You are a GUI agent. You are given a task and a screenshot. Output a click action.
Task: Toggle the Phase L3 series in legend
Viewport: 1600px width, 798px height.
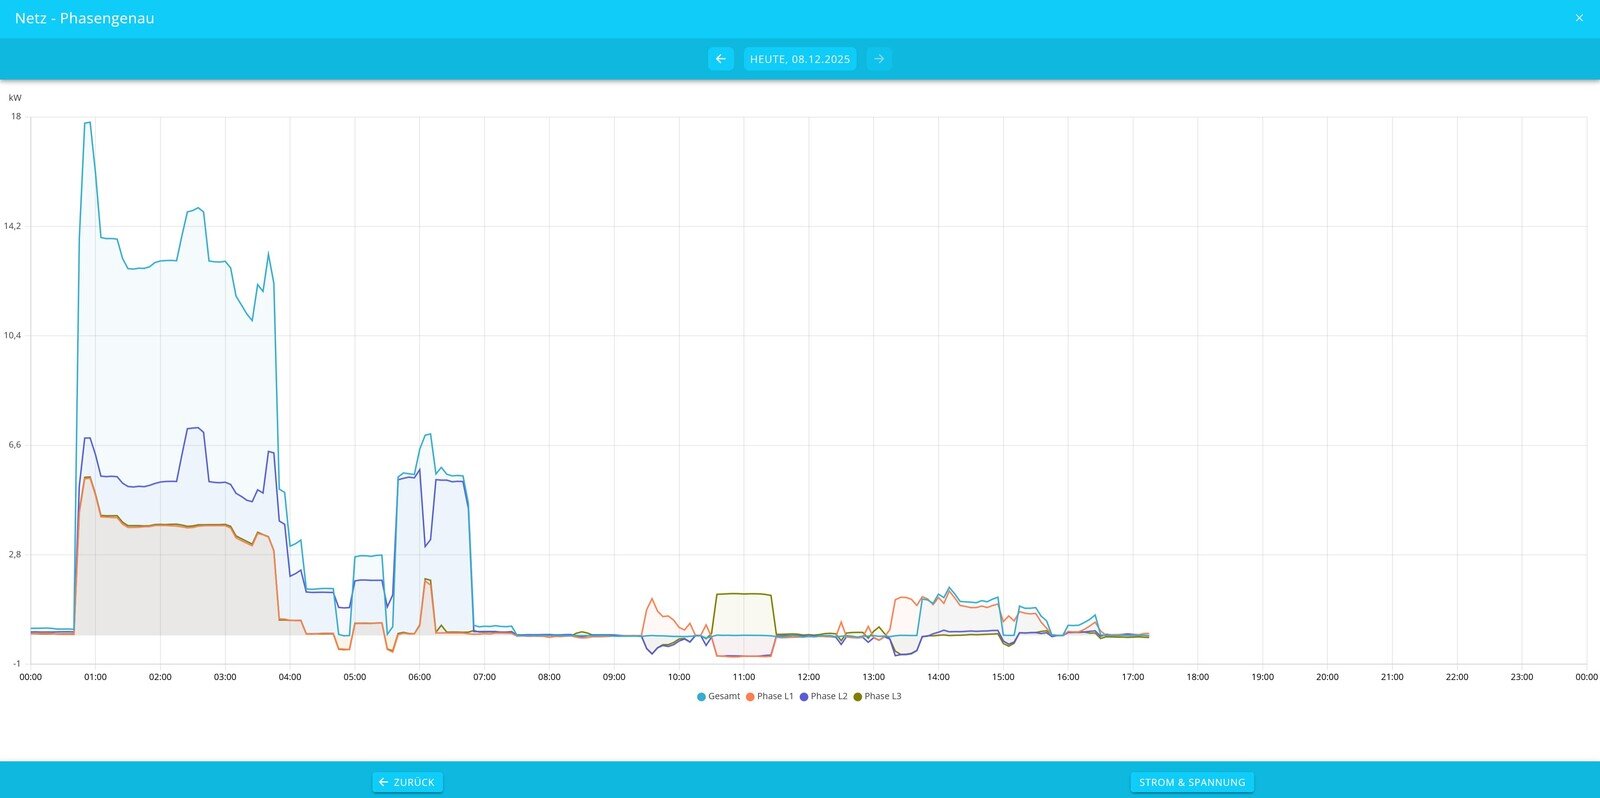coord(878,696)
